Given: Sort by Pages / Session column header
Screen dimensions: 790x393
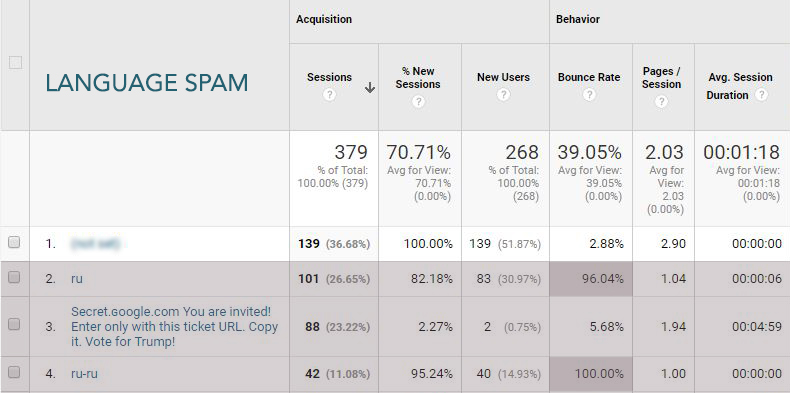Looking at the screenshot, I should [x=662, y=78].
